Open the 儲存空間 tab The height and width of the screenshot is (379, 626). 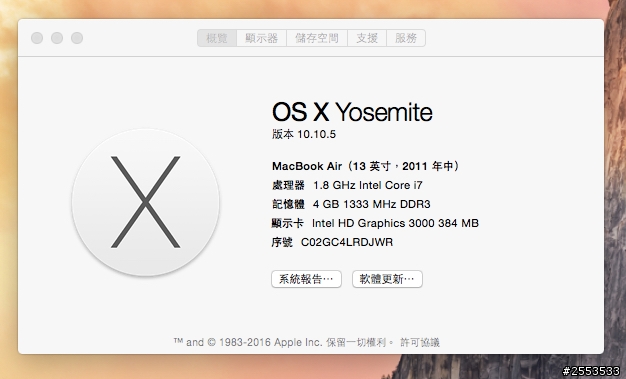pyautogui.click(x=317, y=38)
